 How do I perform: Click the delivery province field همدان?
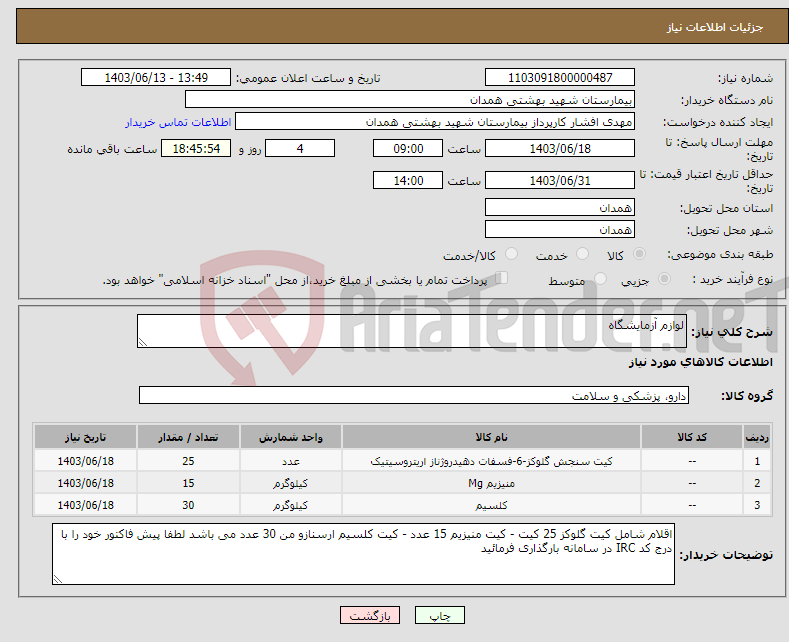click(x=560, y=207)
